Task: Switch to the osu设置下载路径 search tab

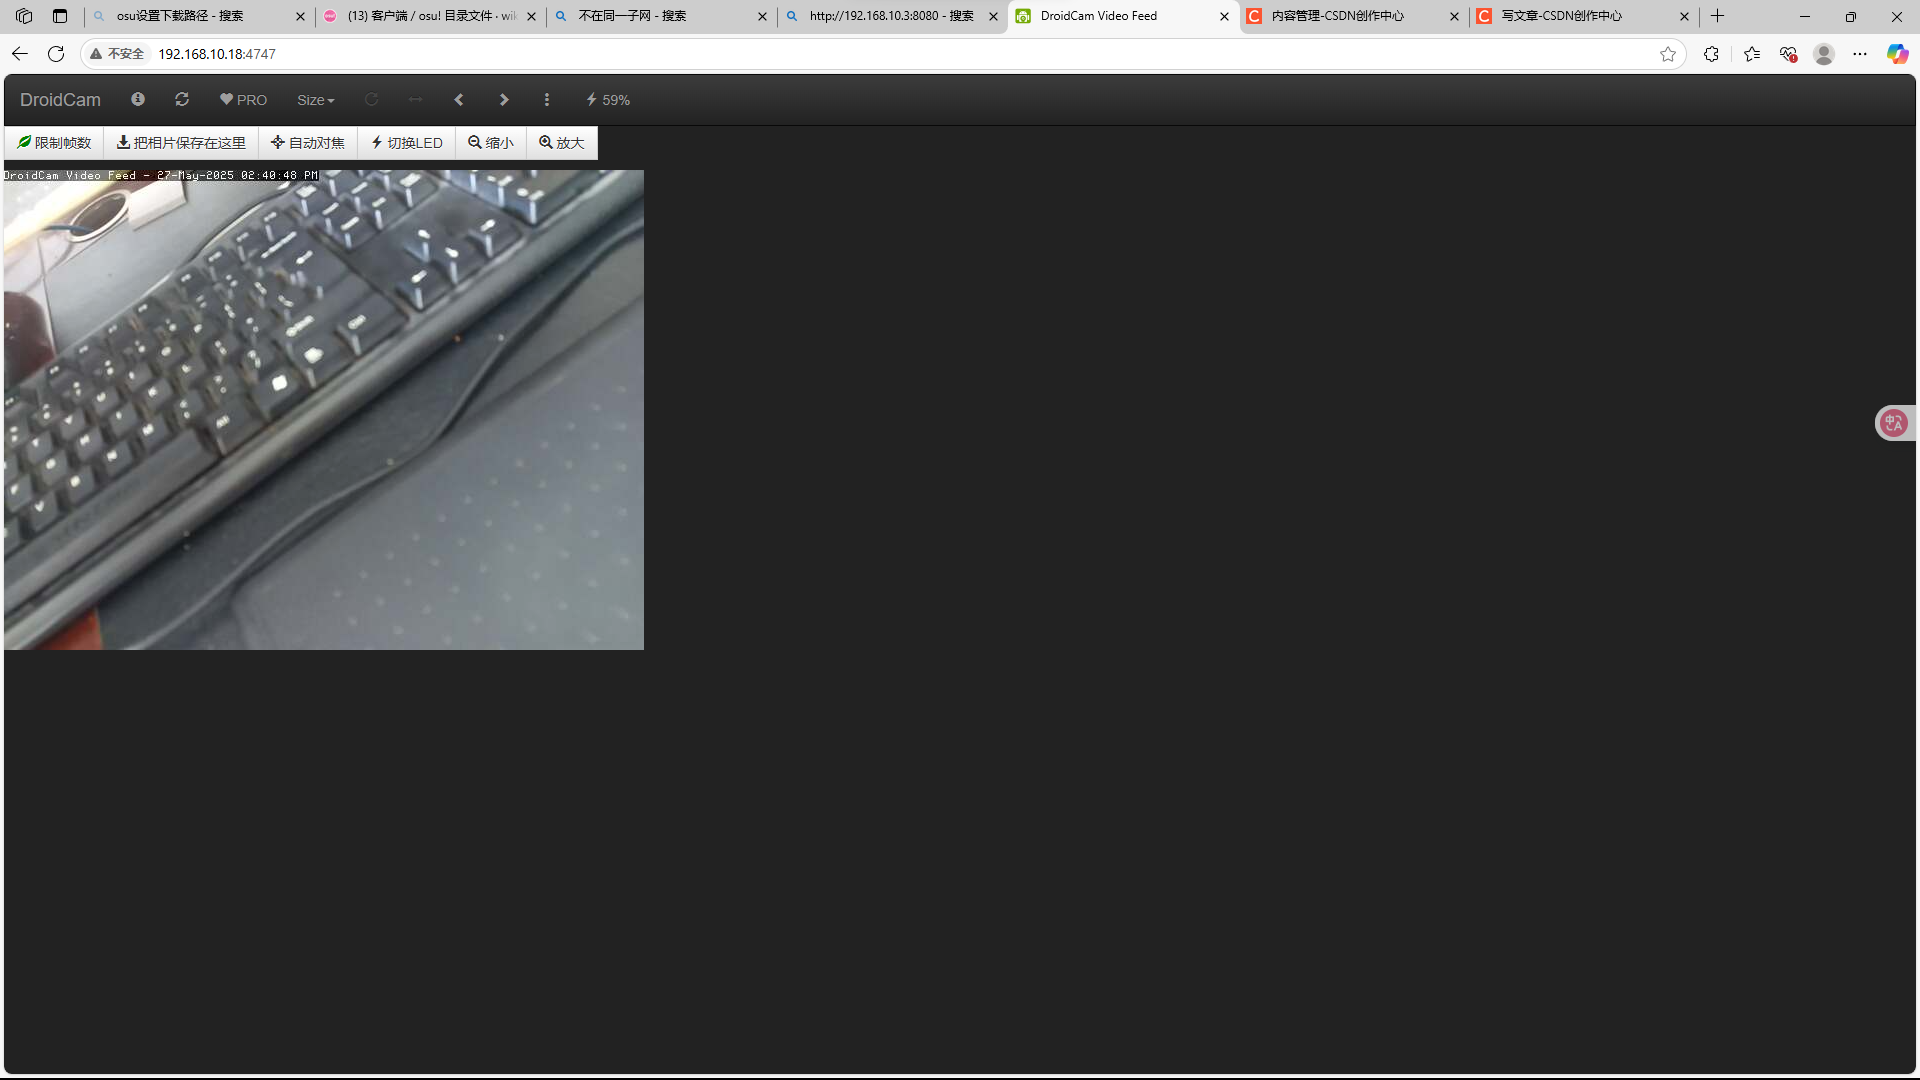Action: point(180,16)
